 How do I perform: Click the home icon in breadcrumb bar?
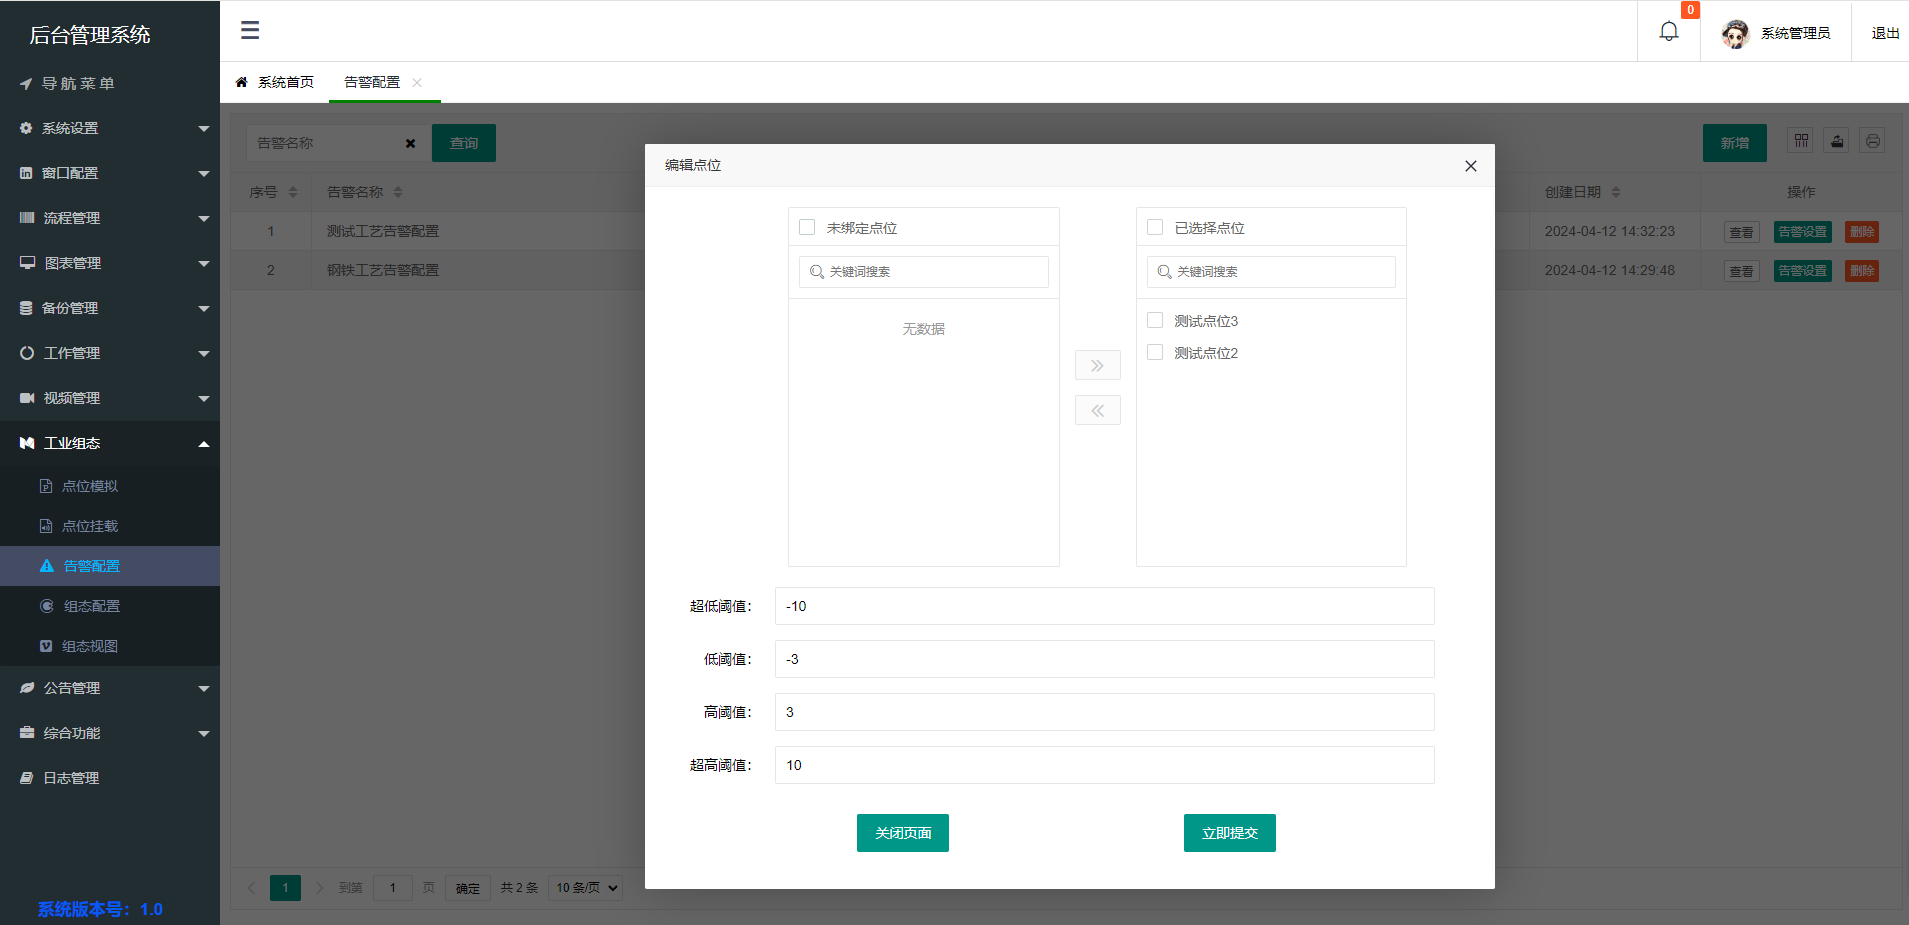(x=240, y=82)
